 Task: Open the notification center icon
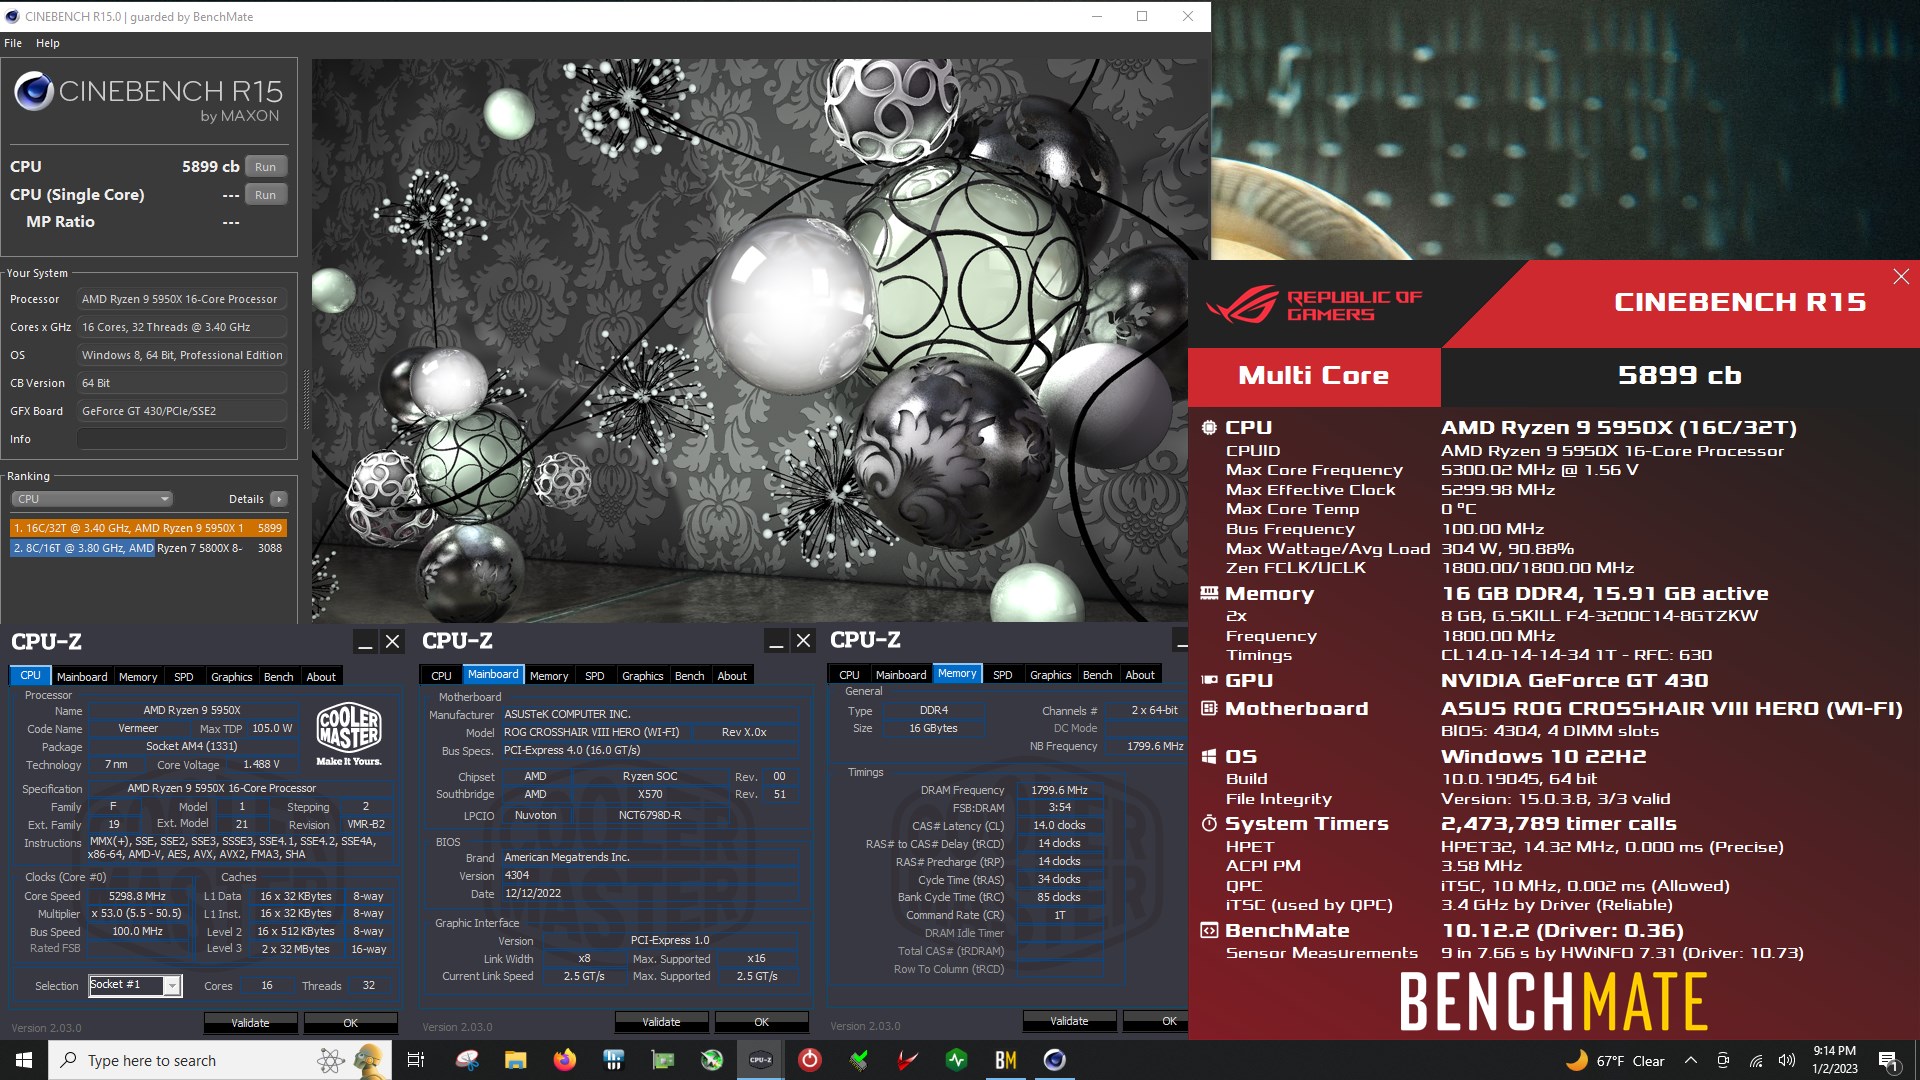(x=1889, y=1061)
